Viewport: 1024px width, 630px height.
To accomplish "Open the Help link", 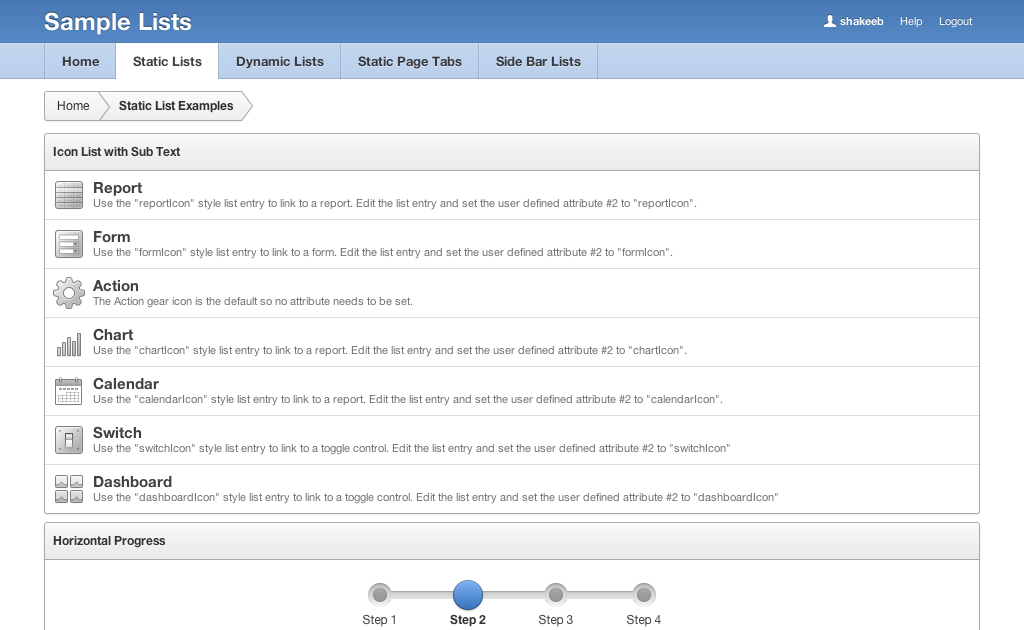I will pyautogui.click(x=911, y=21).
